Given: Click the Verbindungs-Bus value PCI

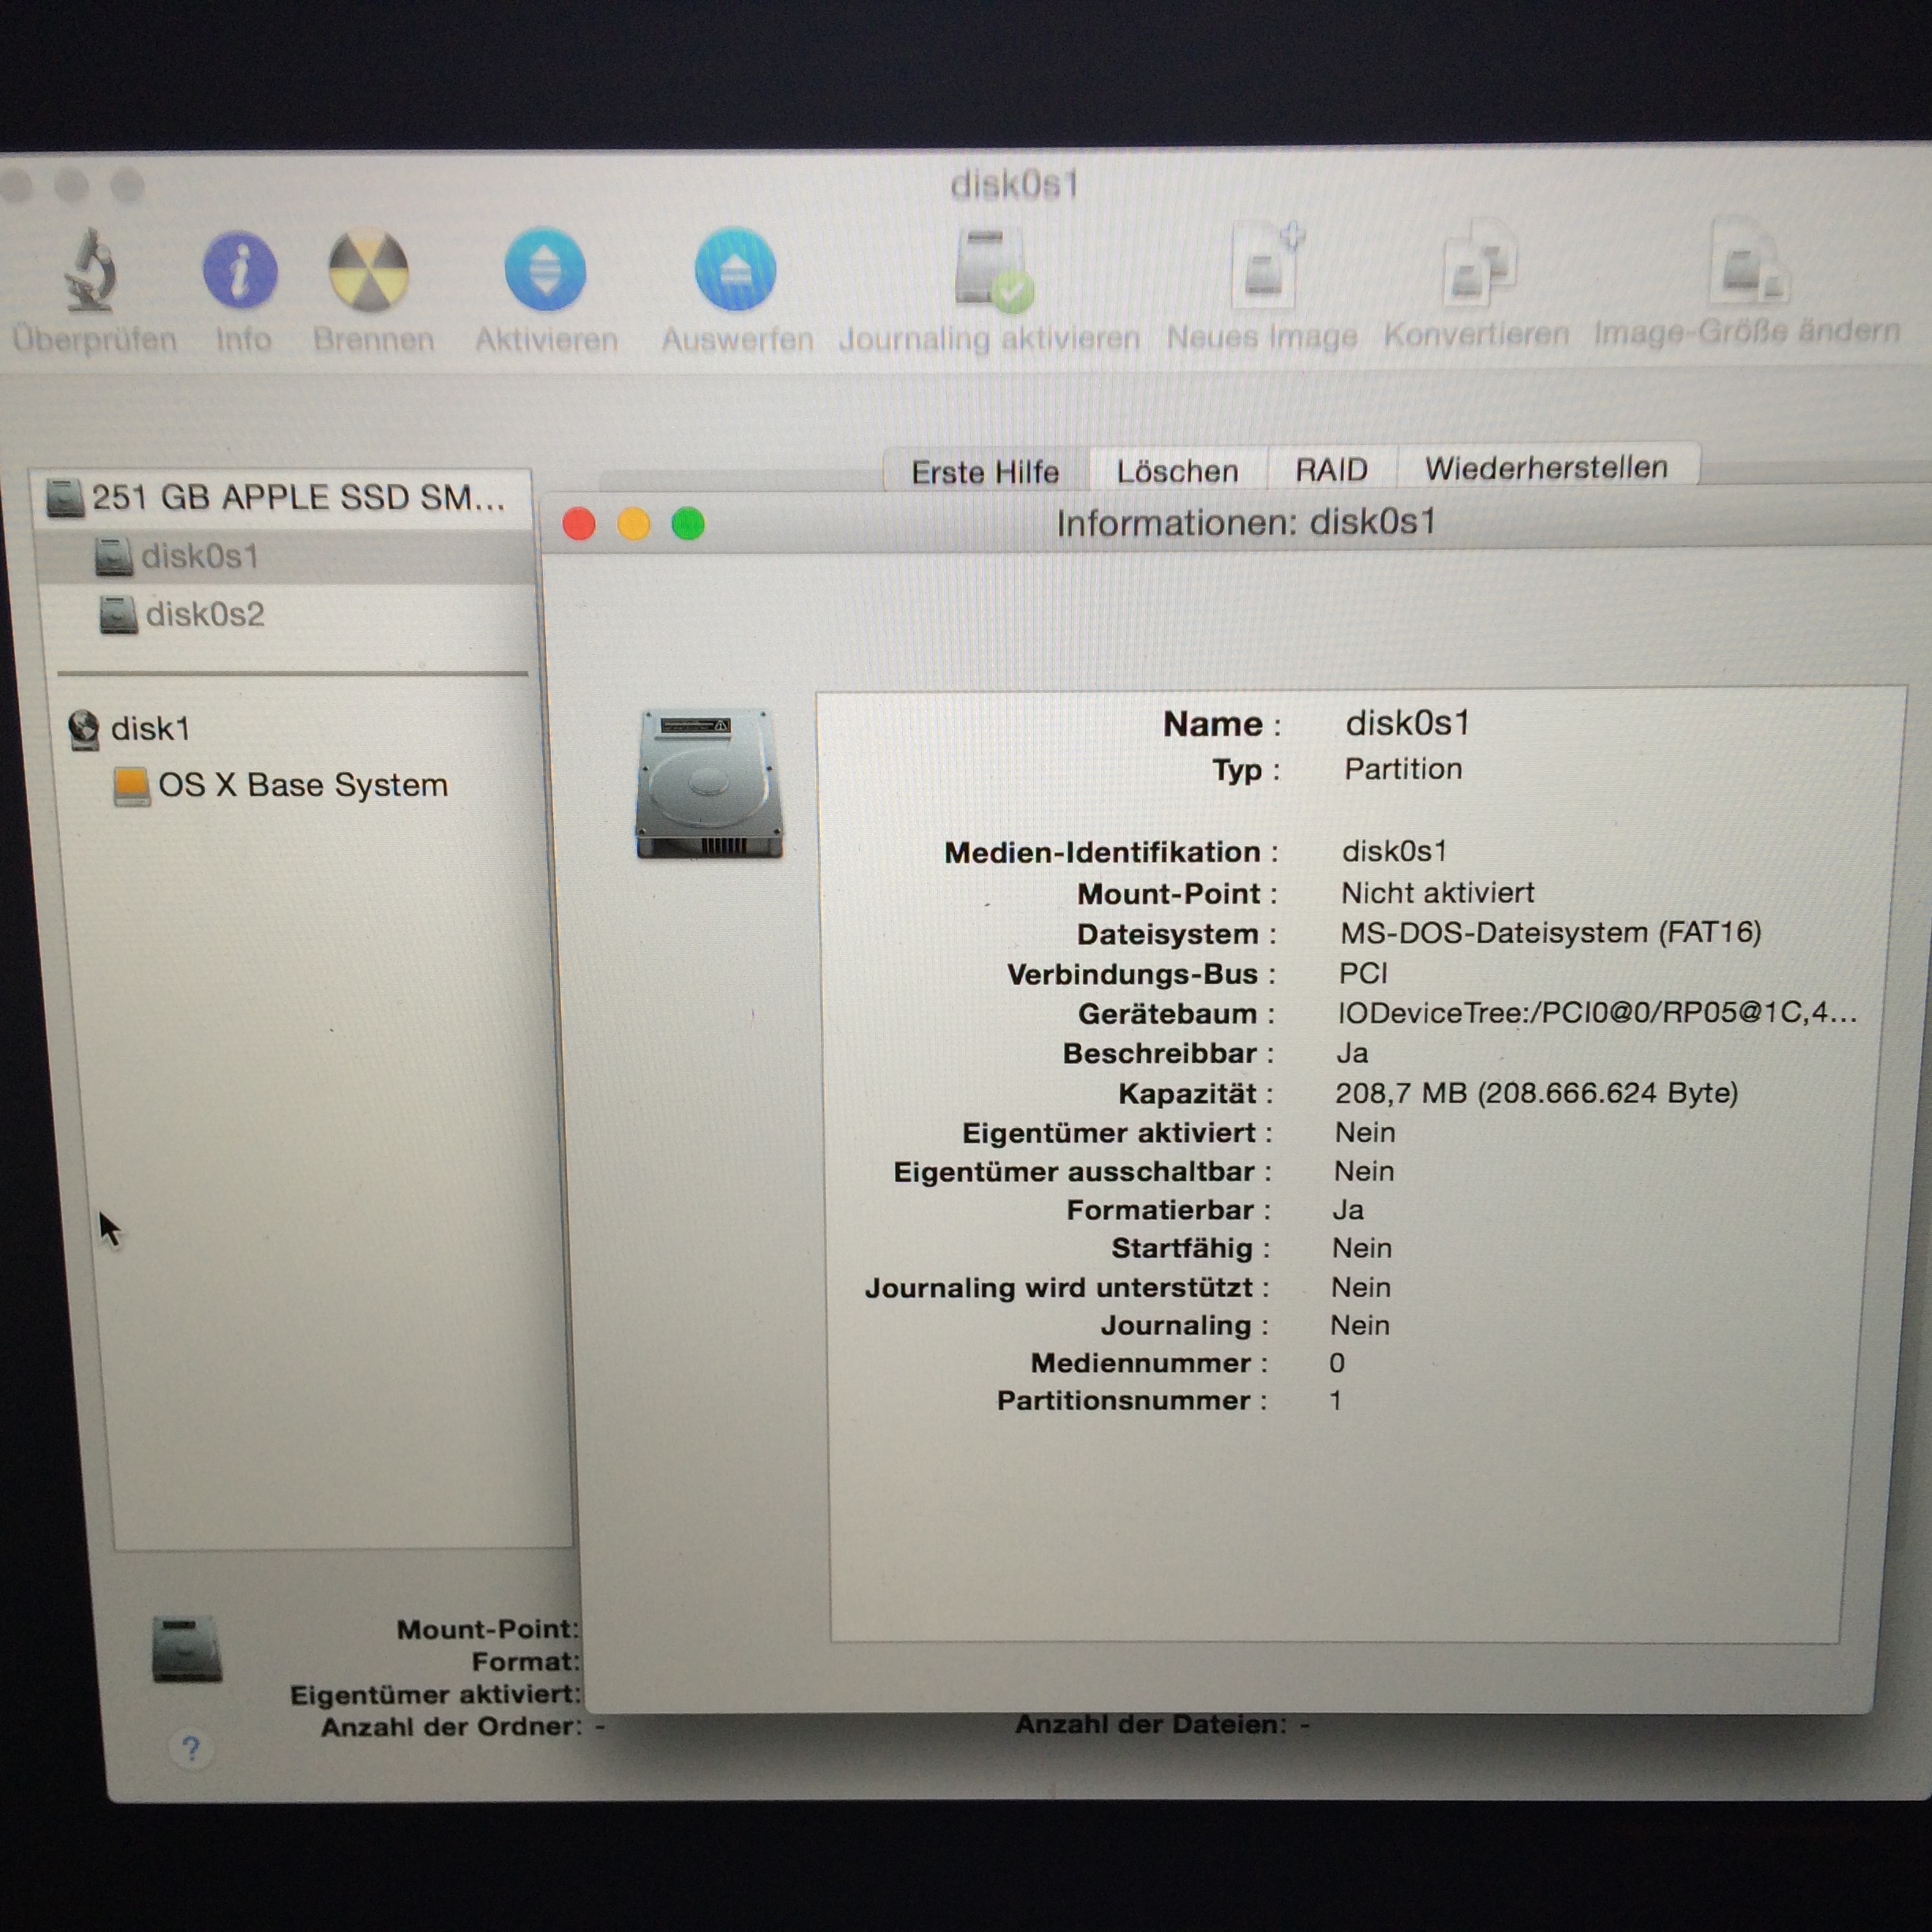Looking at the screenshot, I should point(1363,973).
